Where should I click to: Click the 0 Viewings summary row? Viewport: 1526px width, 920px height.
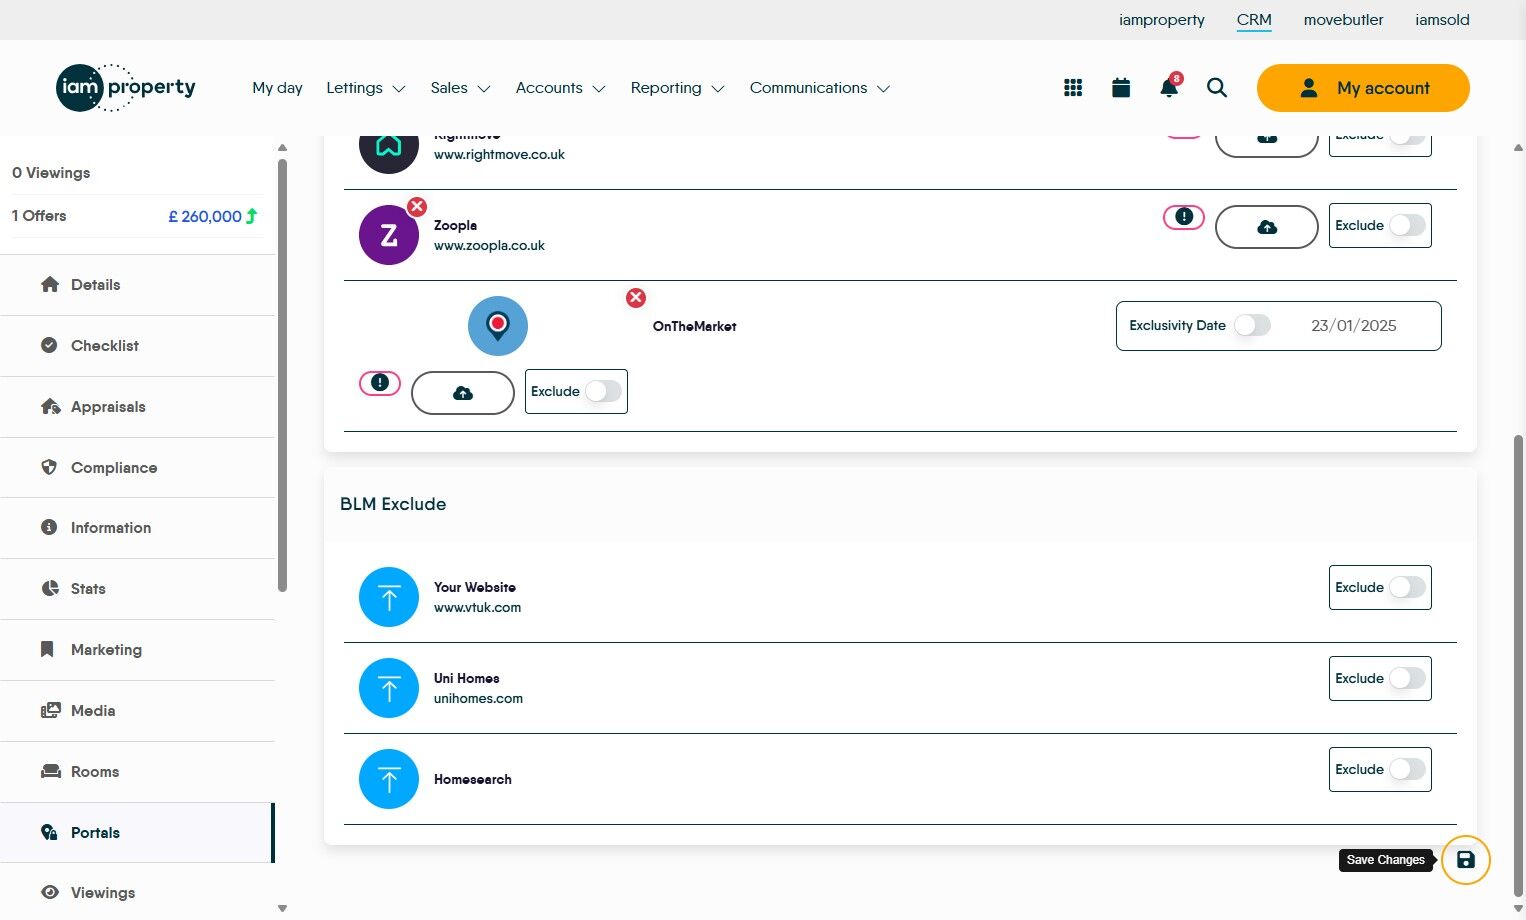(x=135, y=173)
